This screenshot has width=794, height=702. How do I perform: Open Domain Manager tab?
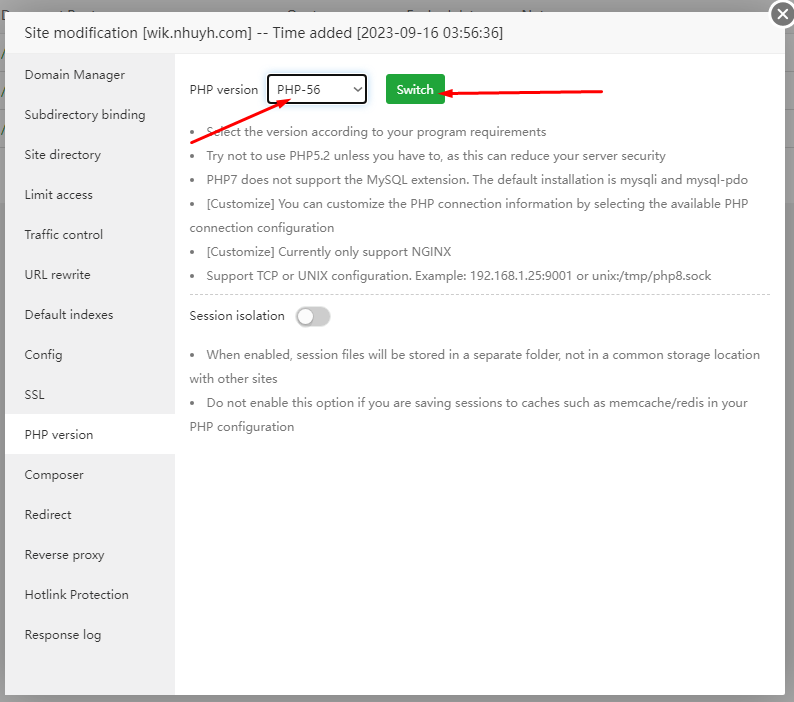coord(90,74)
